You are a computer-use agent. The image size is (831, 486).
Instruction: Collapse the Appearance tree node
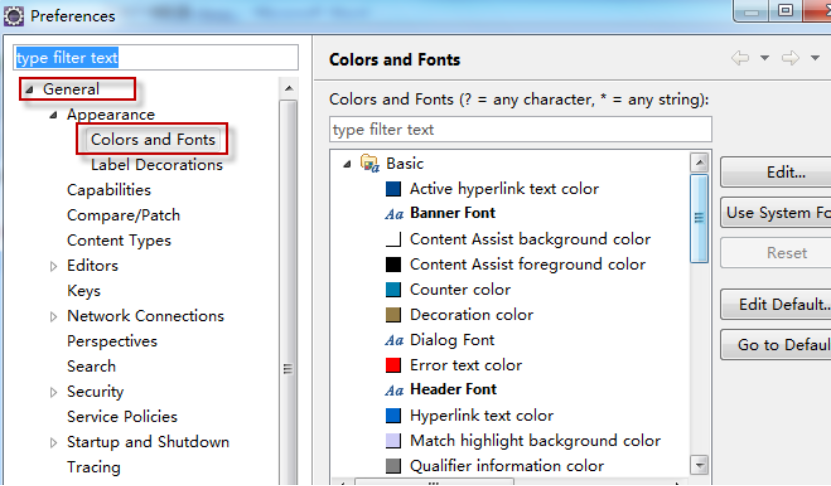[53, 114]
